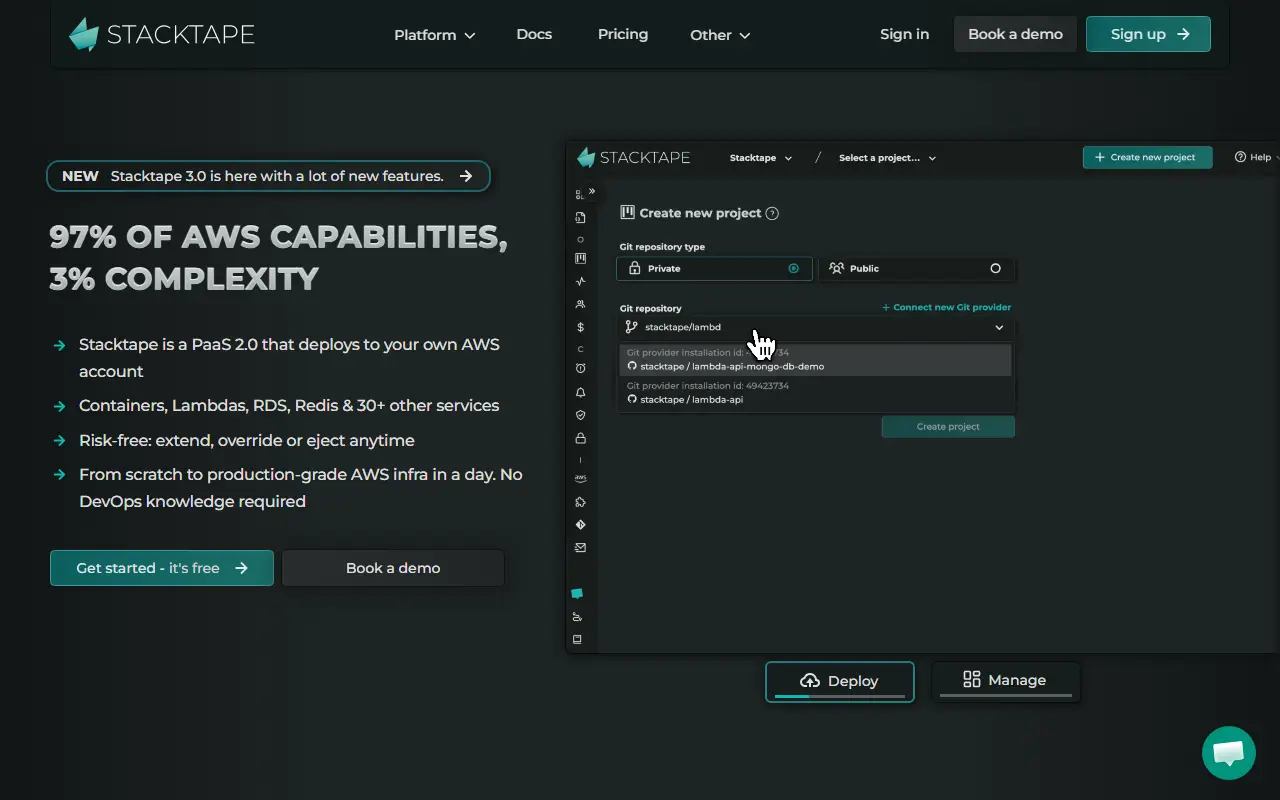
Task: Click the Stacktape logo in the header
Action: (x=162, y=34)
